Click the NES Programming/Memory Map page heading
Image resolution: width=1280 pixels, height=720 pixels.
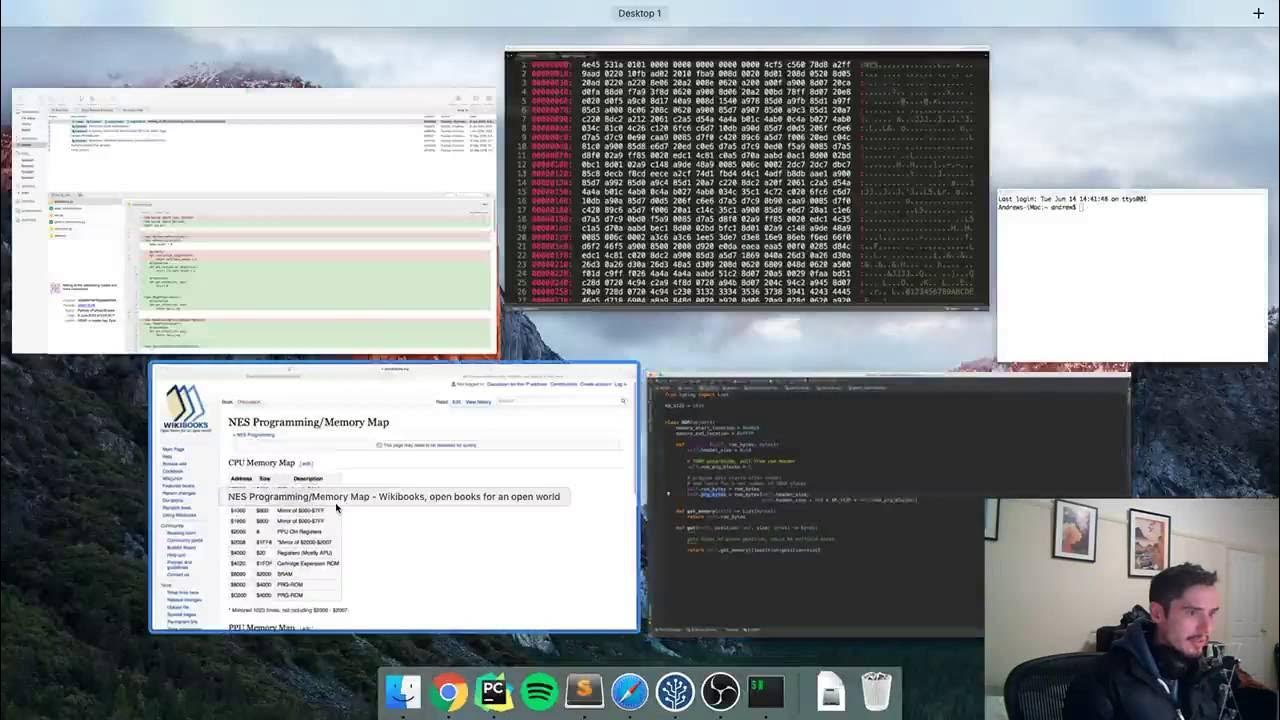308,422
